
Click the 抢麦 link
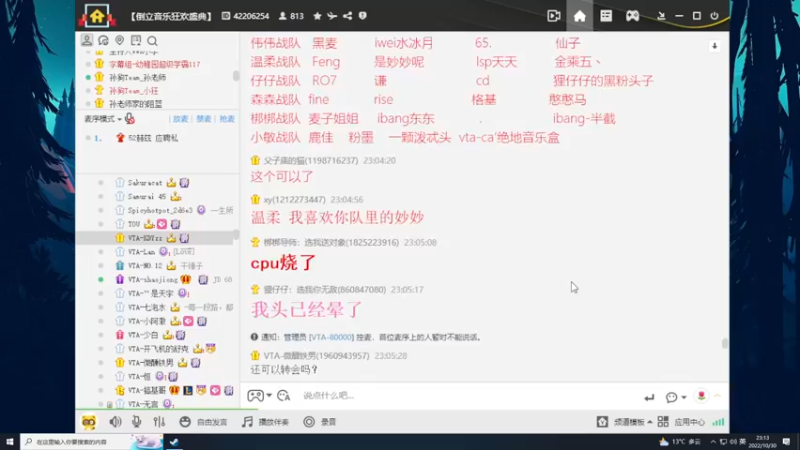pyautogui.click(x=227, y=119)
